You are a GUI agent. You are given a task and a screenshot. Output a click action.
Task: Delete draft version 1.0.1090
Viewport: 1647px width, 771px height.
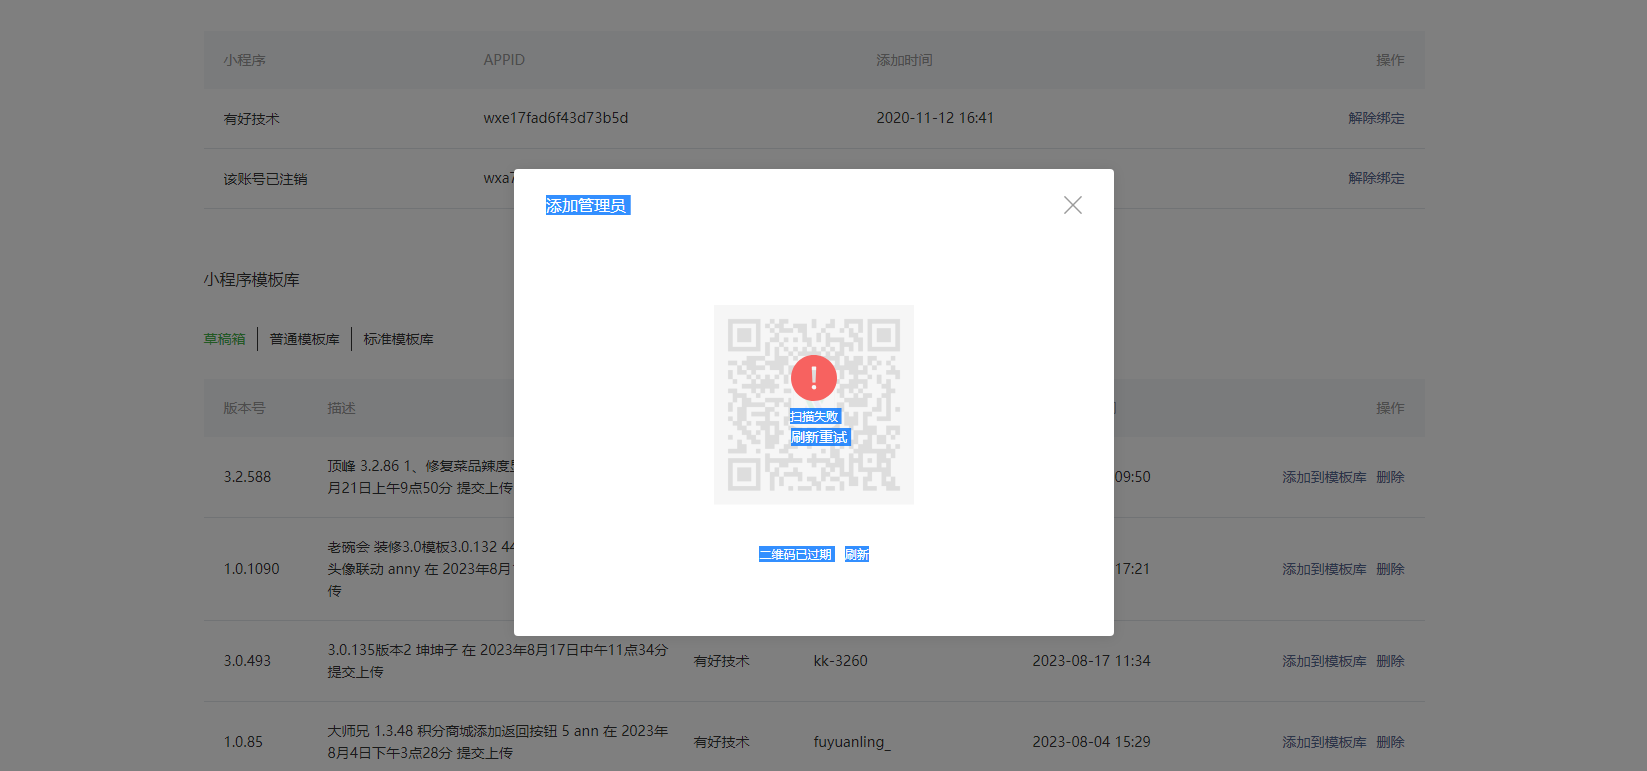1390,569
